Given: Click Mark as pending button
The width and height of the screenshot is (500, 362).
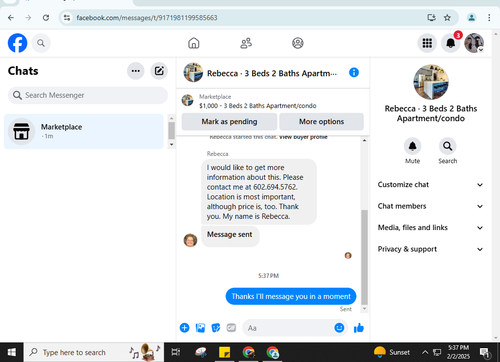Looking at the screenshot, I should pos(229,122).
